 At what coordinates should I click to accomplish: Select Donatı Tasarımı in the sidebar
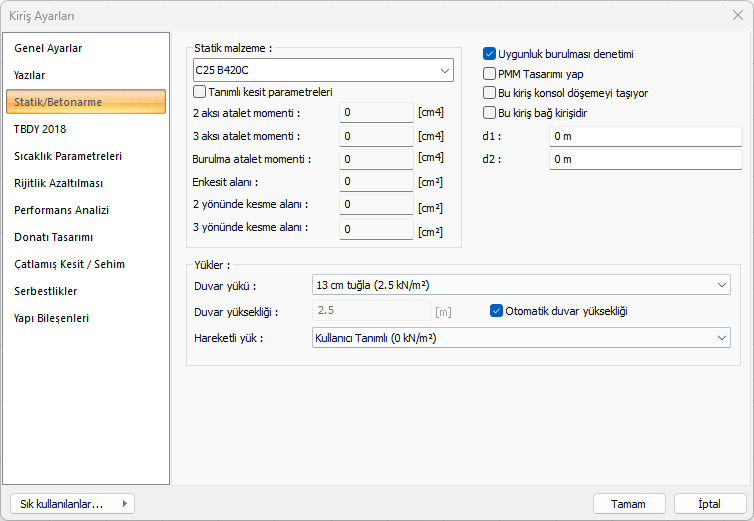coord(54,237)
